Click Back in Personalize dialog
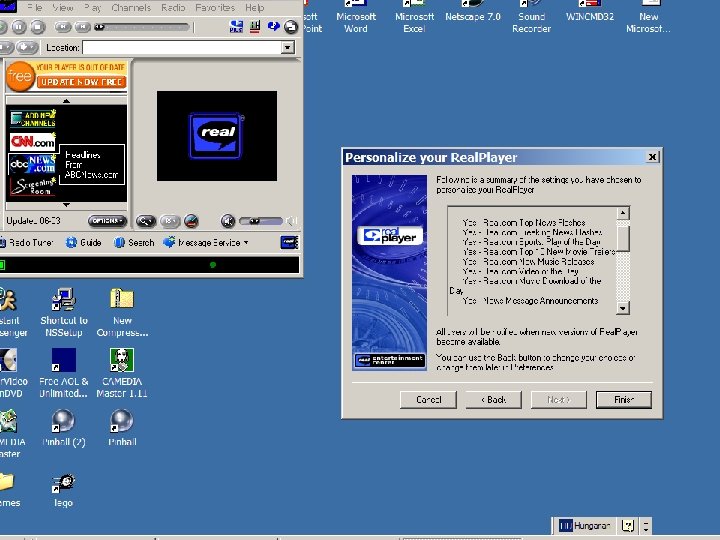This screenshot has height=540, width=720. (x=494, y=399)
